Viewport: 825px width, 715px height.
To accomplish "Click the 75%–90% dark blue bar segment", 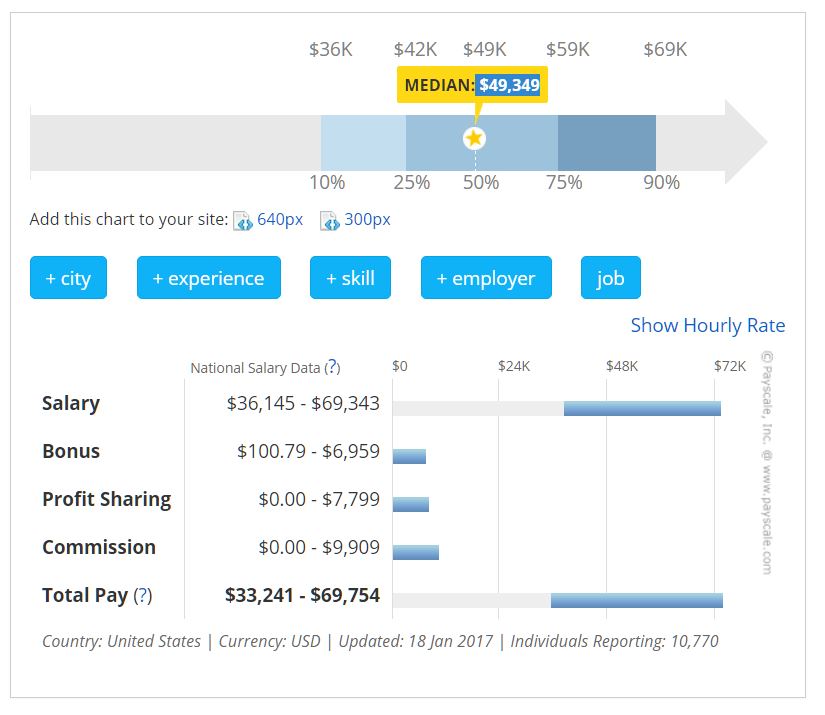I will click(x=607, y=143).
